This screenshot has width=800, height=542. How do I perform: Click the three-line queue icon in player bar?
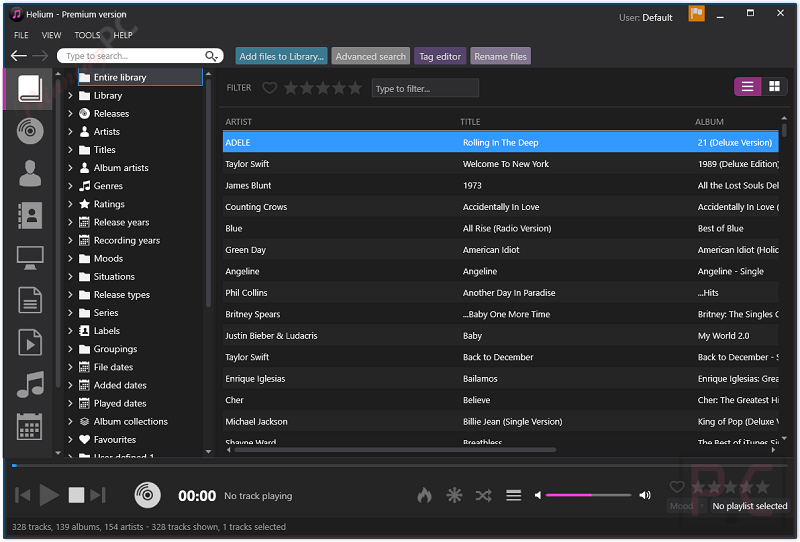513,495
